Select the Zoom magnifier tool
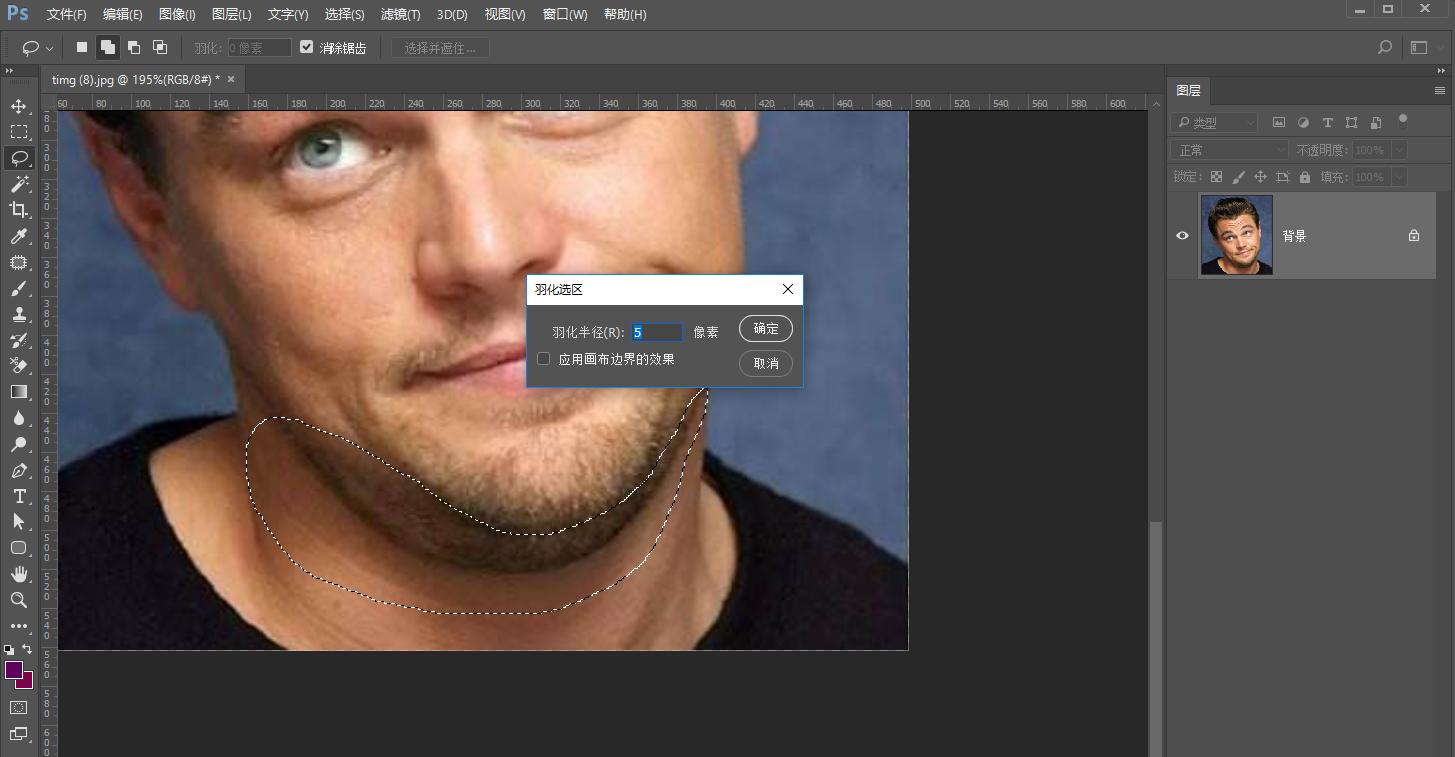Viewport: 1455px width, 757px height. coord(19,600)
